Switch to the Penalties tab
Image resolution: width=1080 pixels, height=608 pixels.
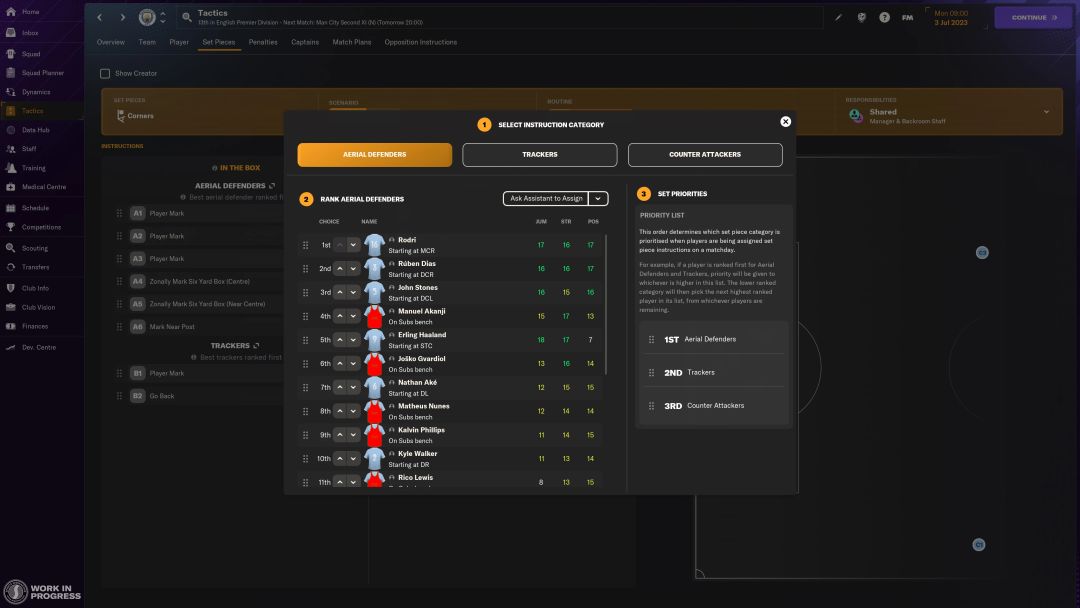pyautogui.click(x=262, y=42)
